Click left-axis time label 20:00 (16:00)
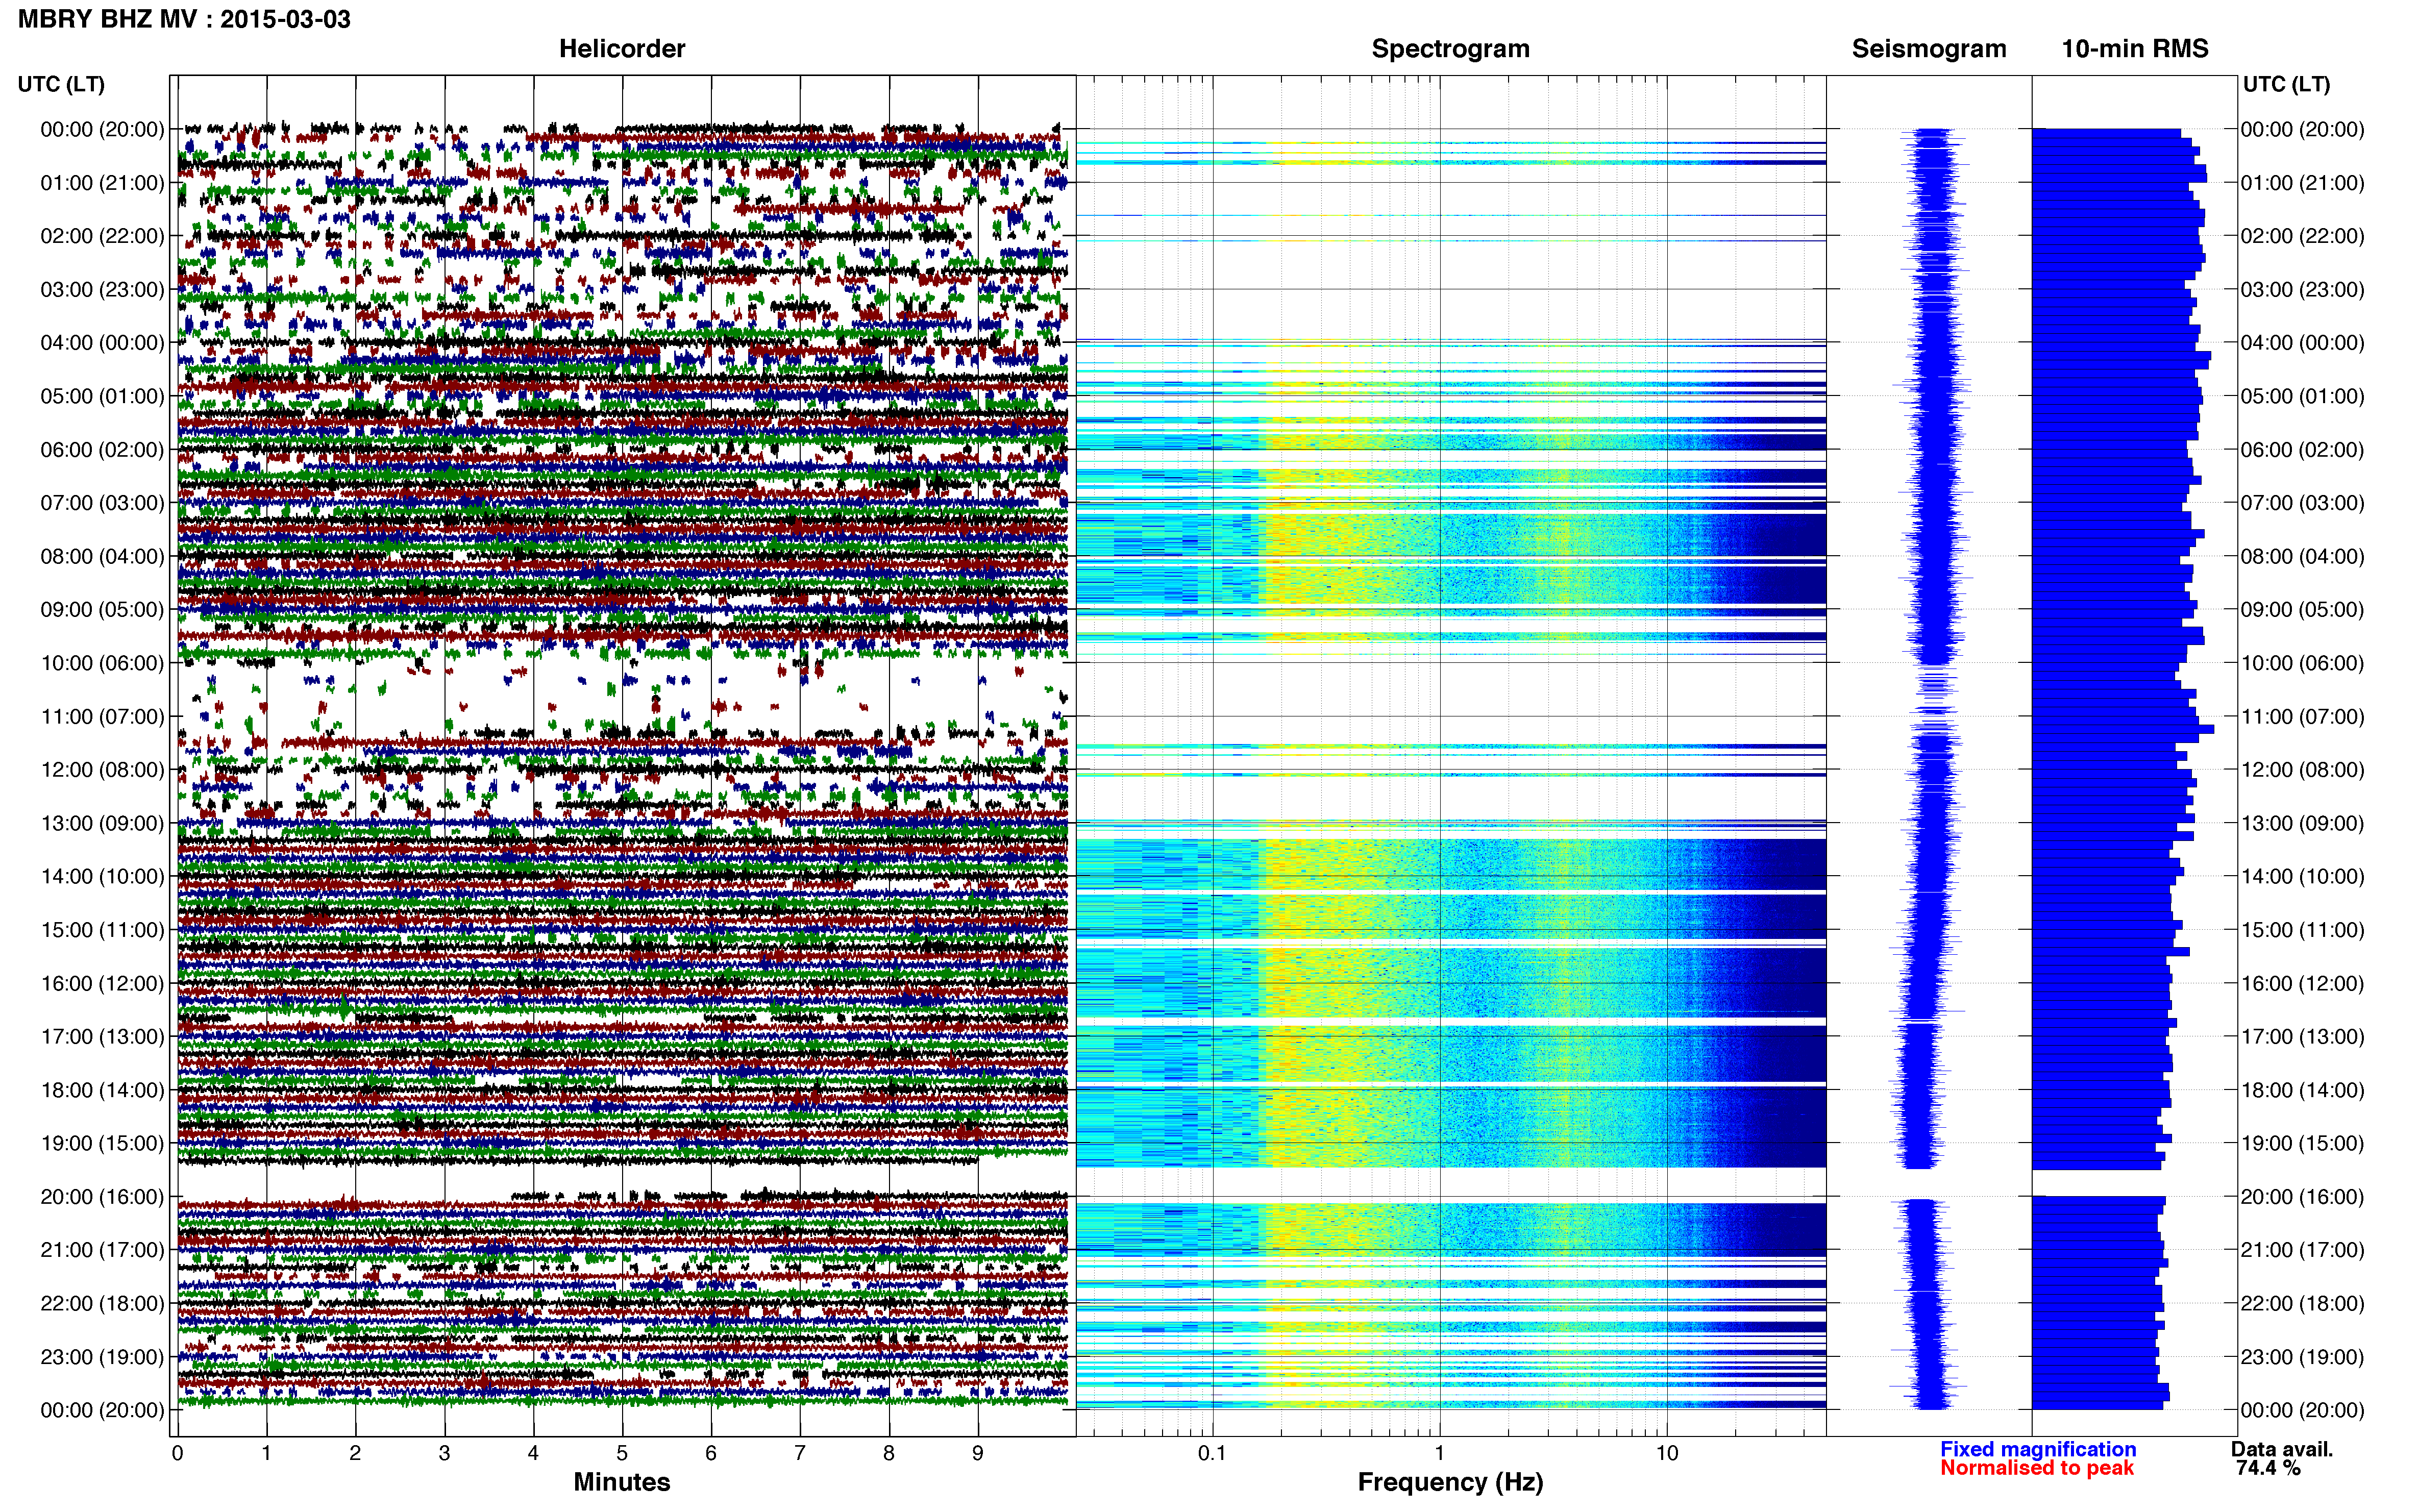Viewport: 2419px width, 1512px height. pos(102,1197)
